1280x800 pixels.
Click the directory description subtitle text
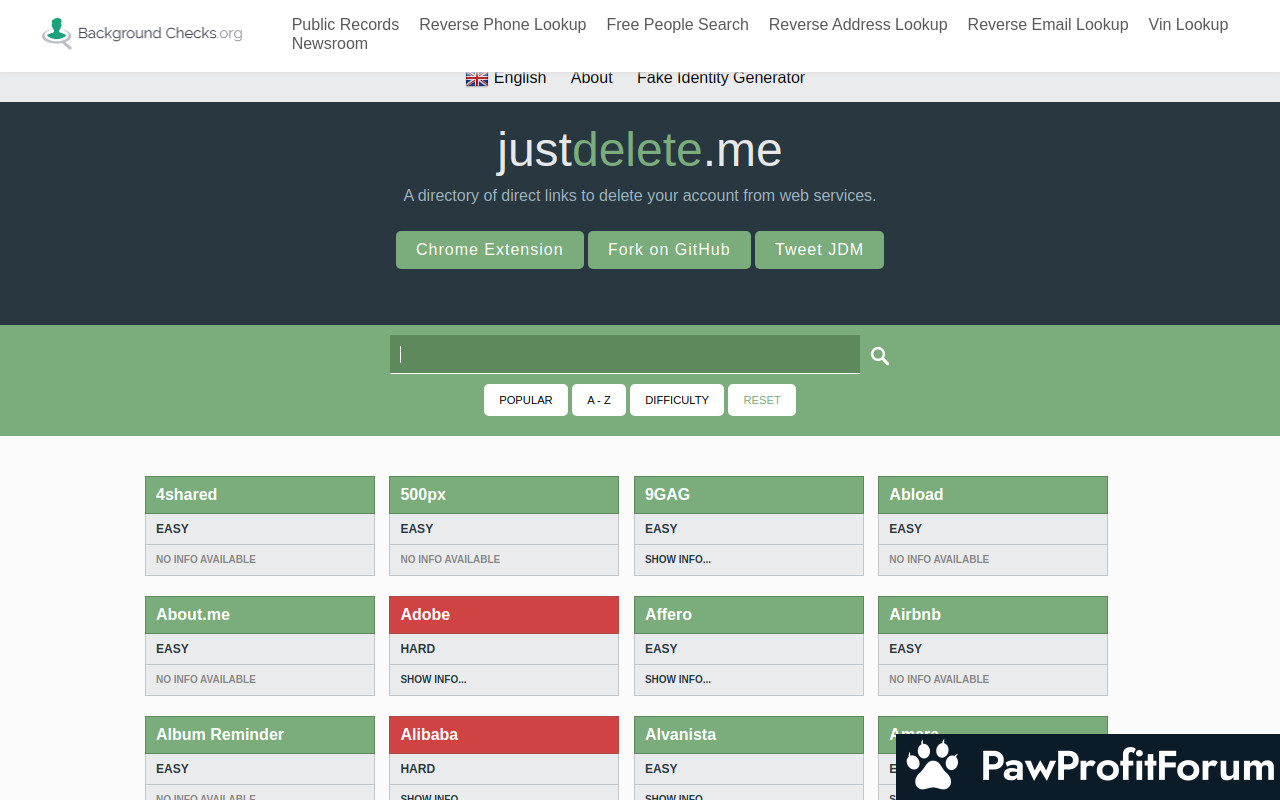pos(640,196)
